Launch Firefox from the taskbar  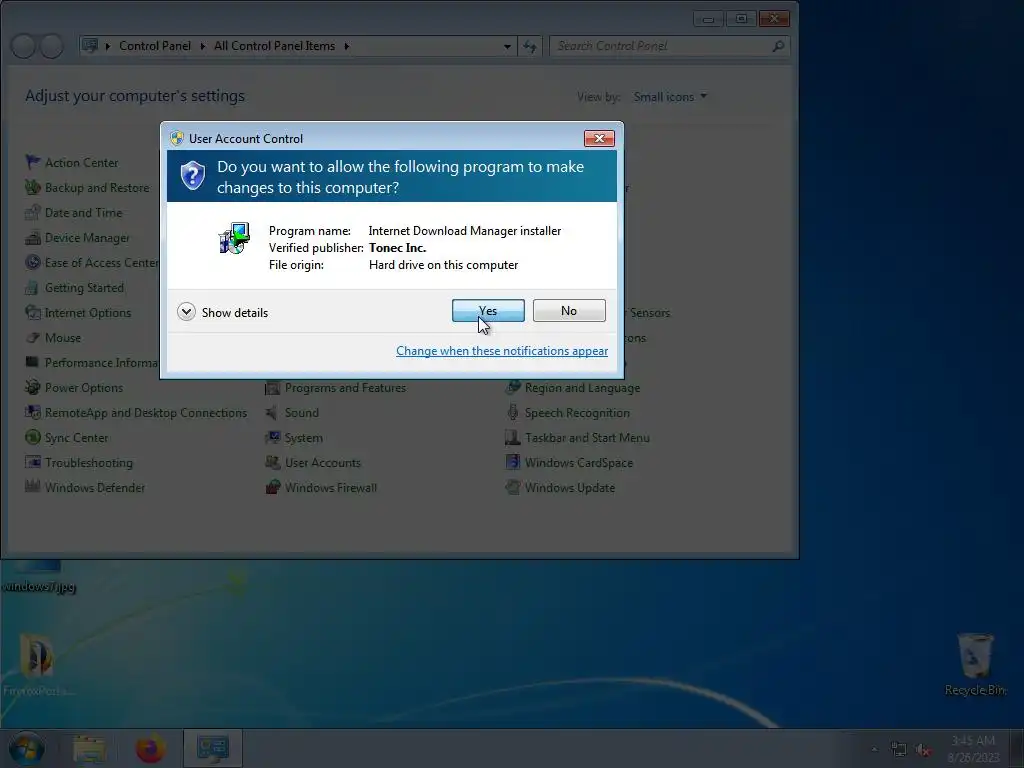[150, 748]
